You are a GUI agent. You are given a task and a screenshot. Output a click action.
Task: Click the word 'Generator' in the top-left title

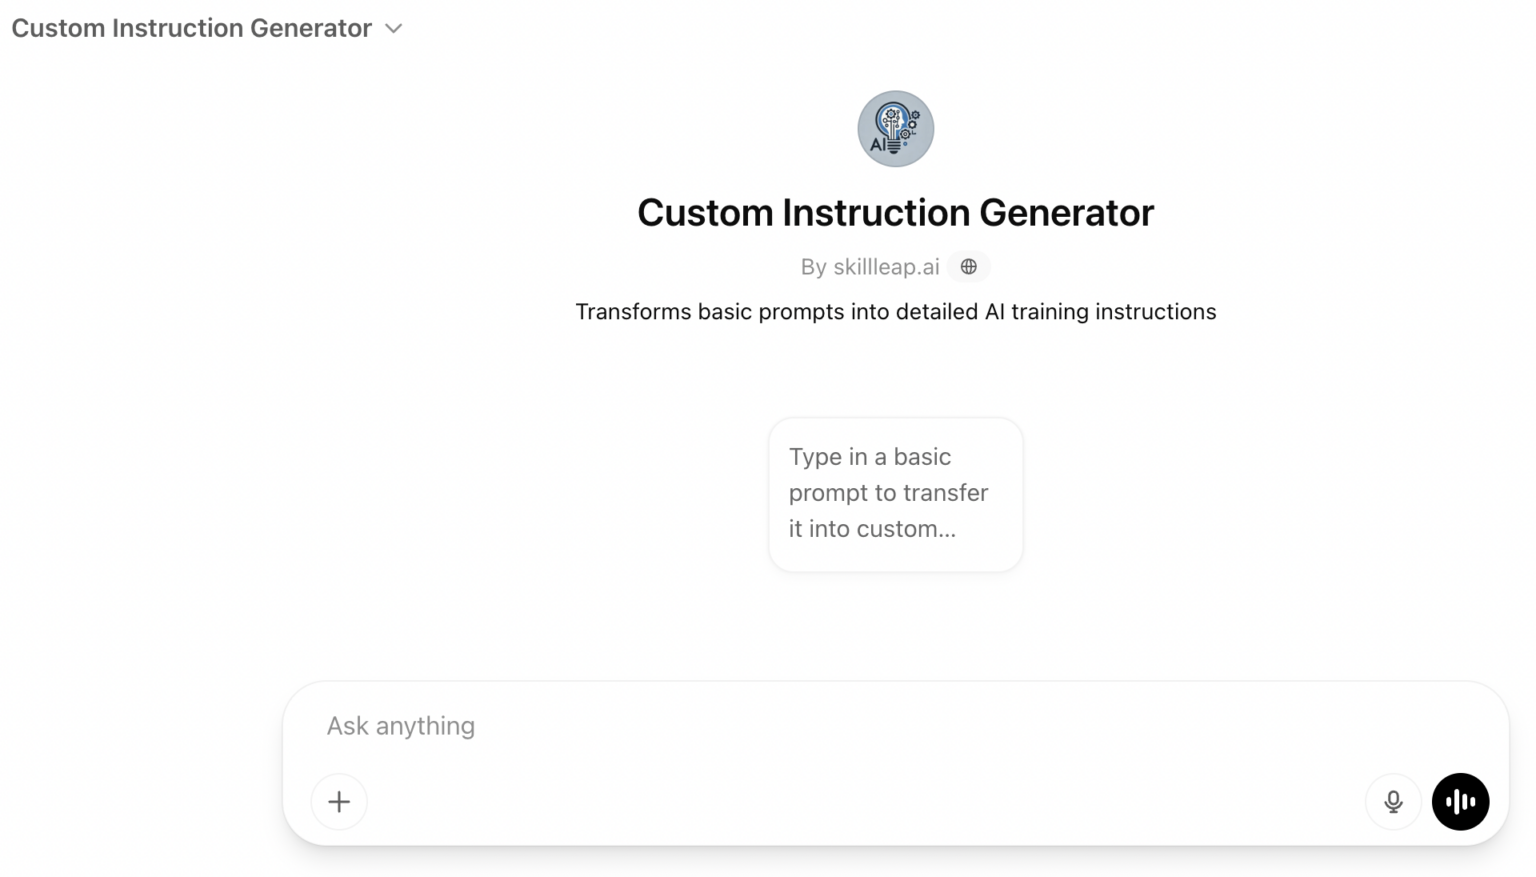coord(310,28)
